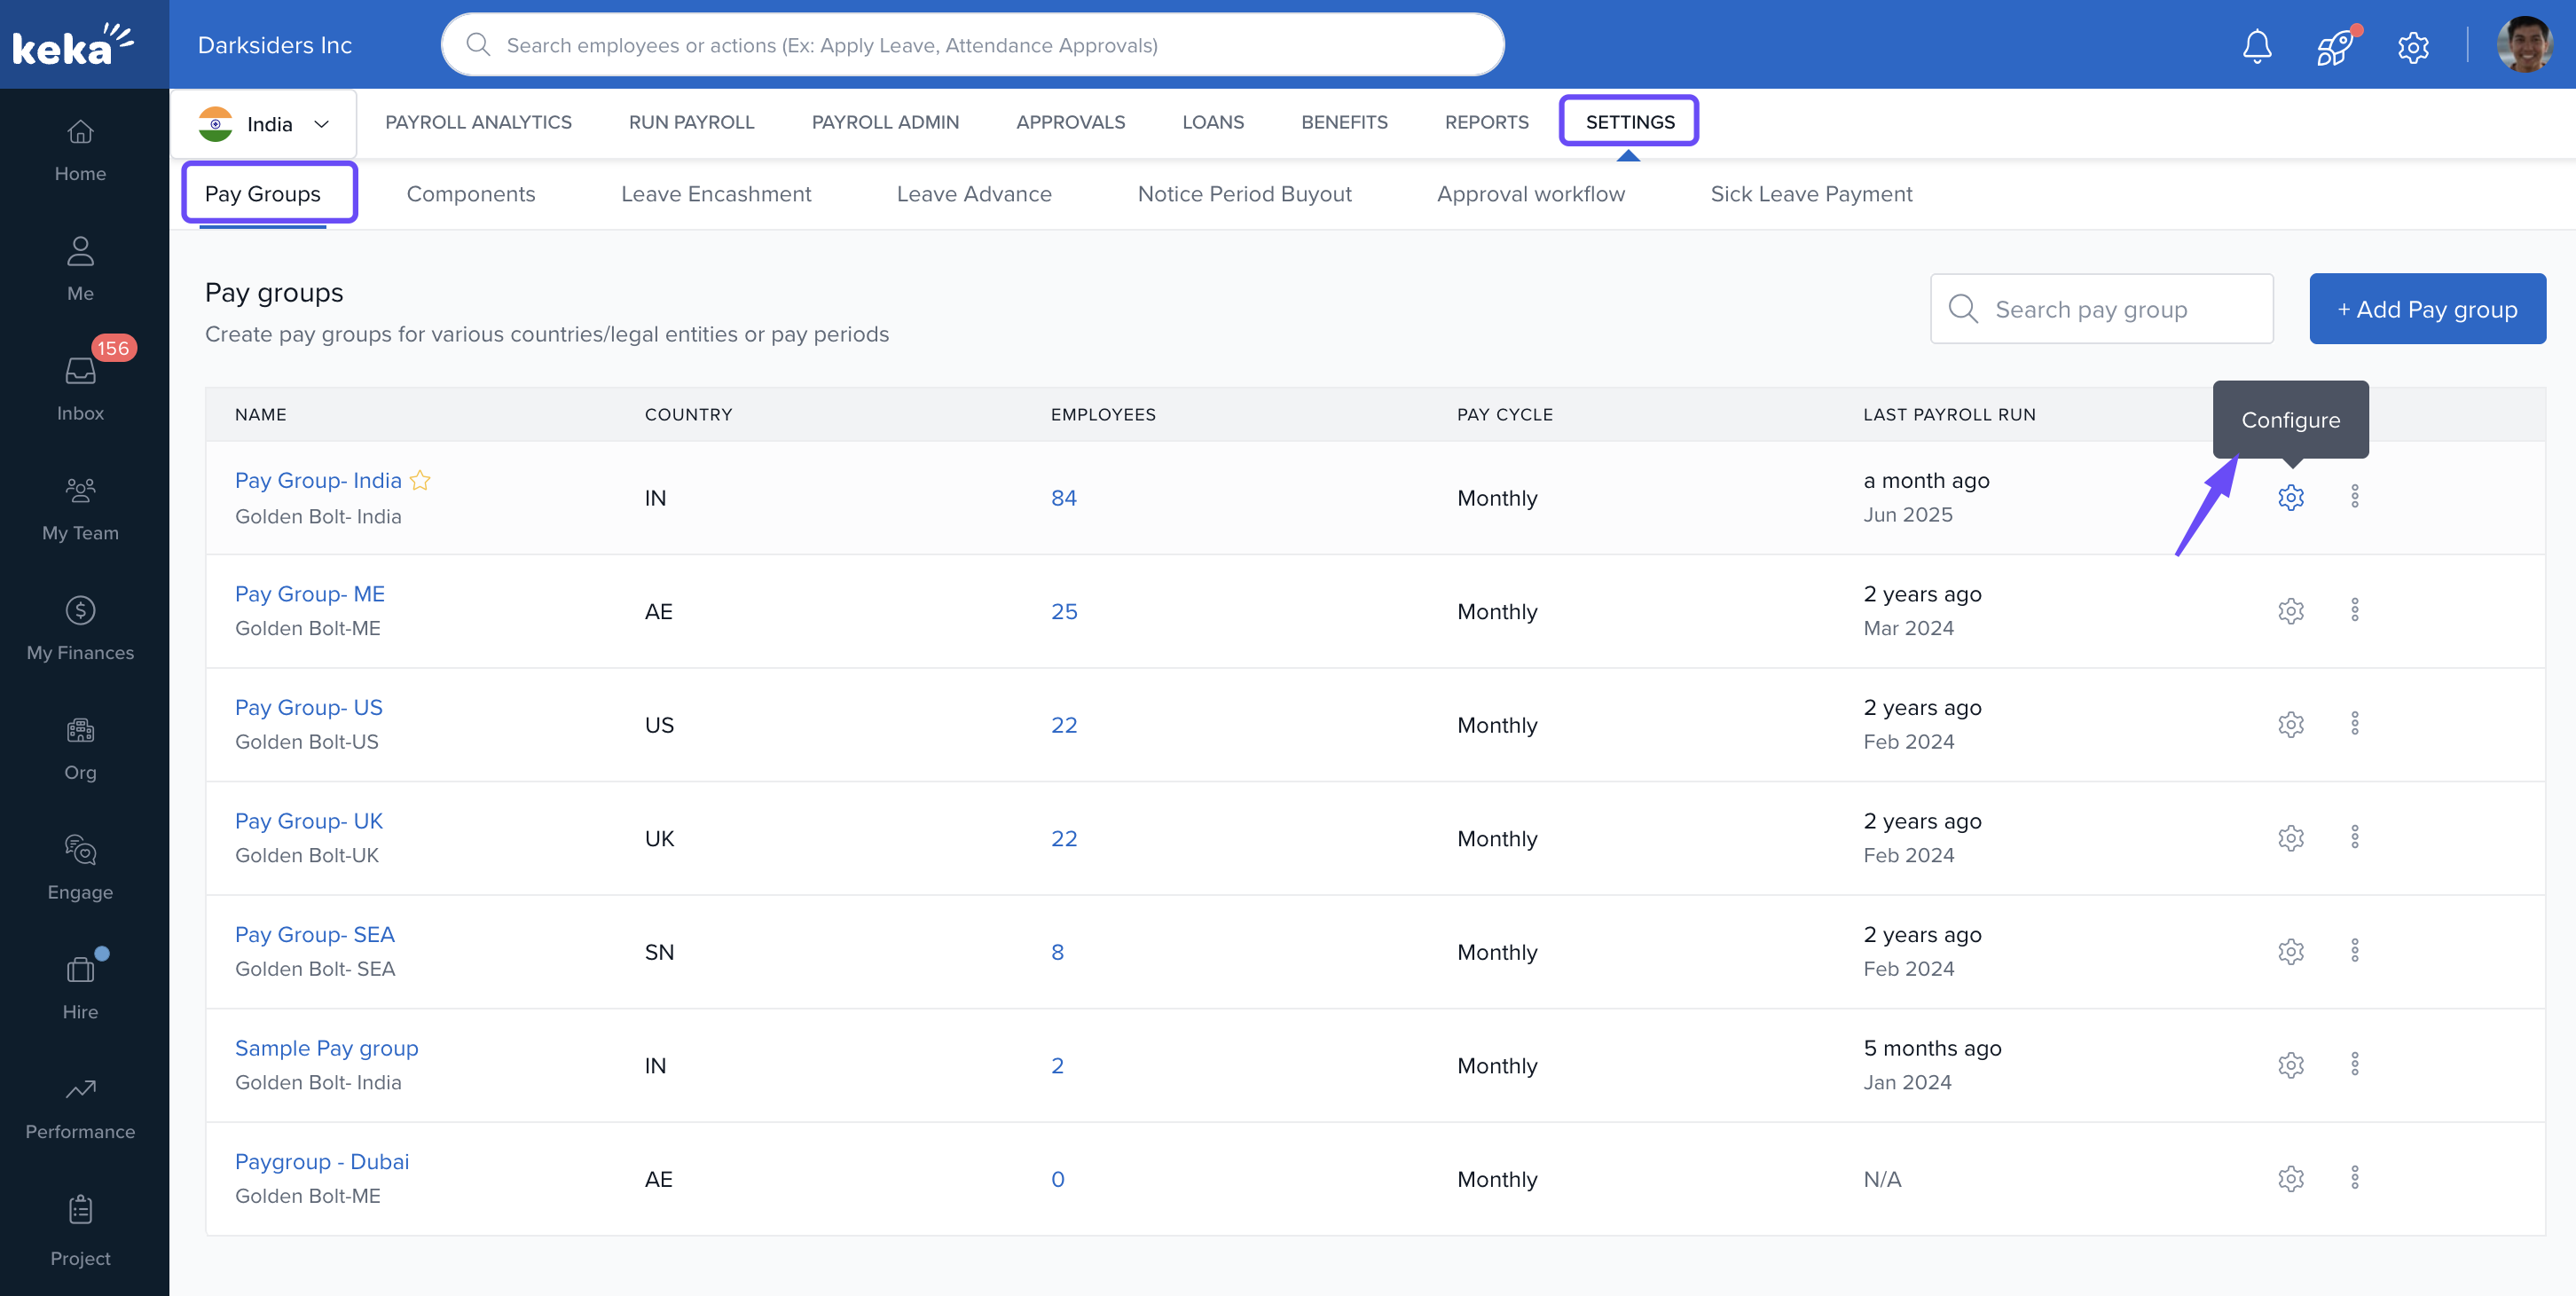Screen dimensions: 2576x1296
Task: Open more options for Pay Group- ME
Action: tap(2354, 610)
